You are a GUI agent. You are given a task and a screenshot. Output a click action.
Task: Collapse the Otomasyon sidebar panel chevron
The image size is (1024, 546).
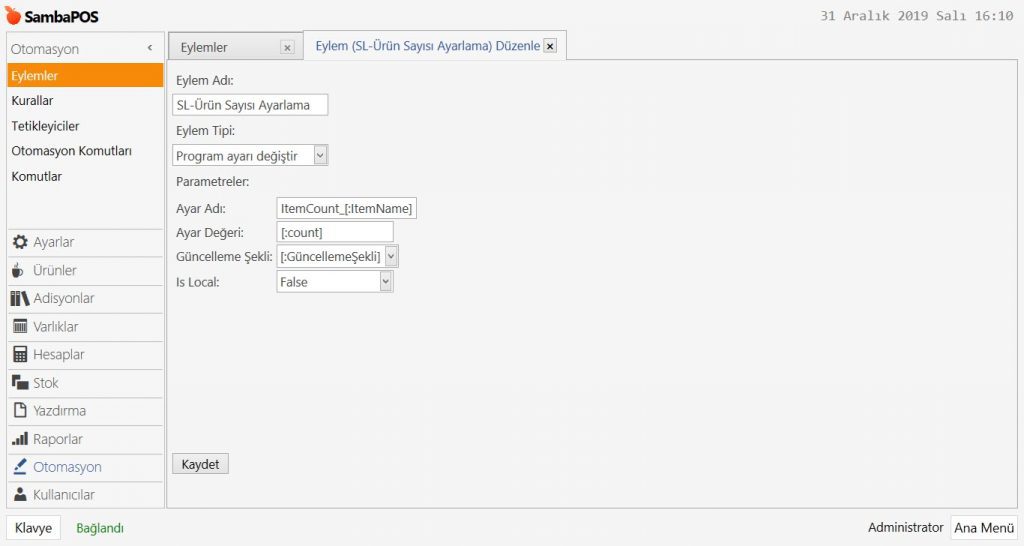point(150,48)
